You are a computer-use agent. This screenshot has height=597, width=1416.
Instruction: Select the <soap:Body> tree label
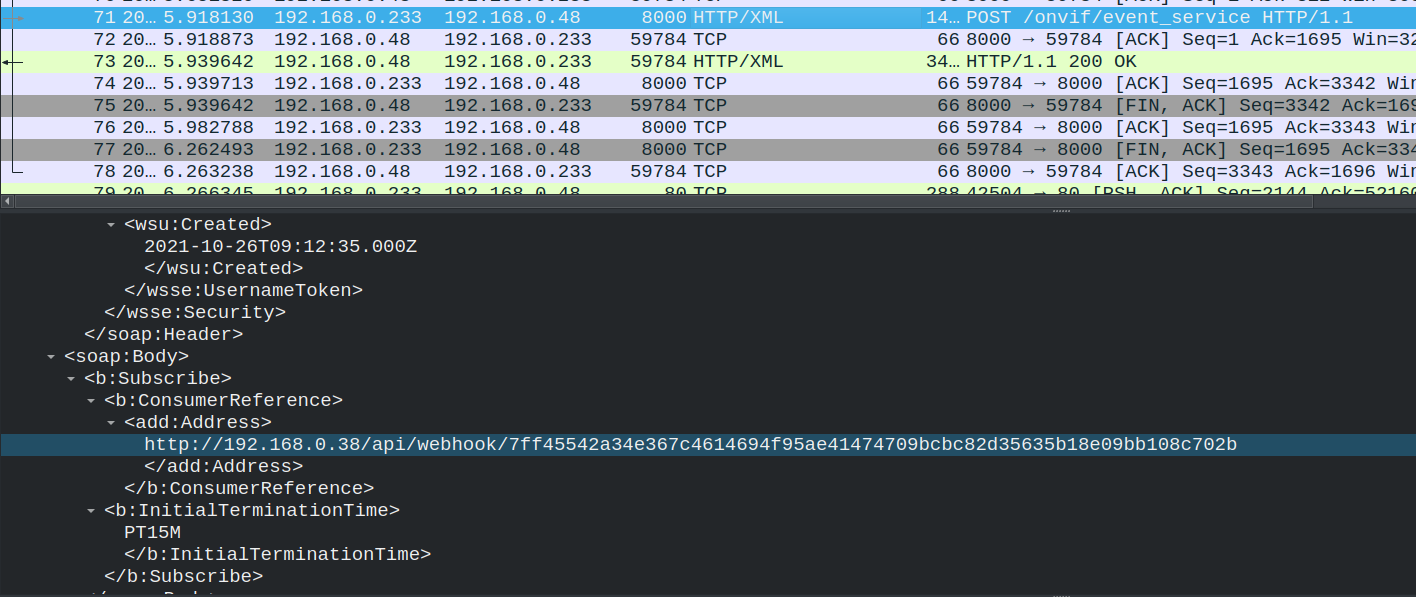coord(126,357)
